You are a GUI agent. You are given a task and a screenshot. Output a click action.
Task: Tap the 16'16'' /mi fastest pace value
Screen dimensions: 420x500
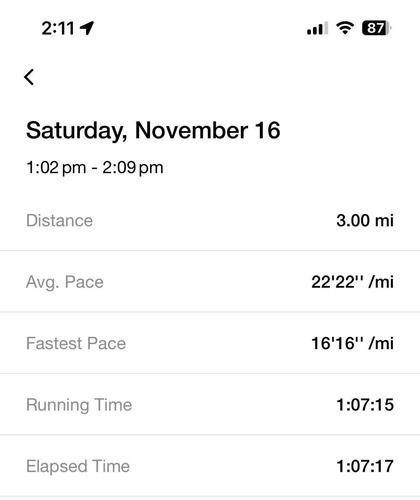(352, 343)
